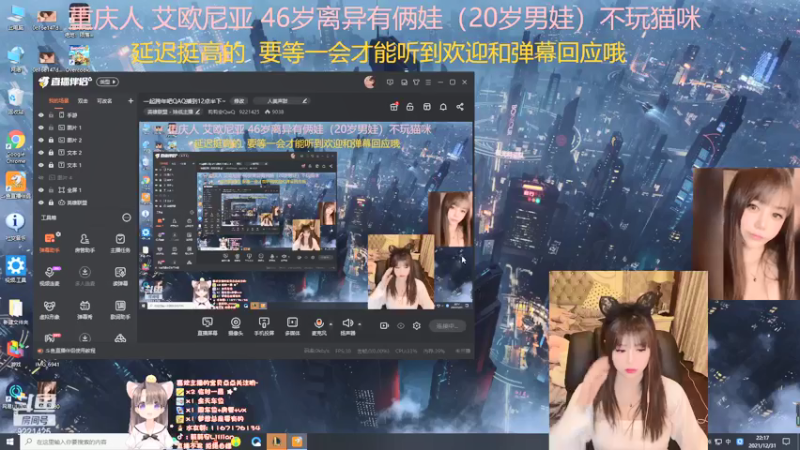This screenshot has height=450, width=800.
Task: Toggle visibility of the 文本 1 source
Action: coord(41,165)
